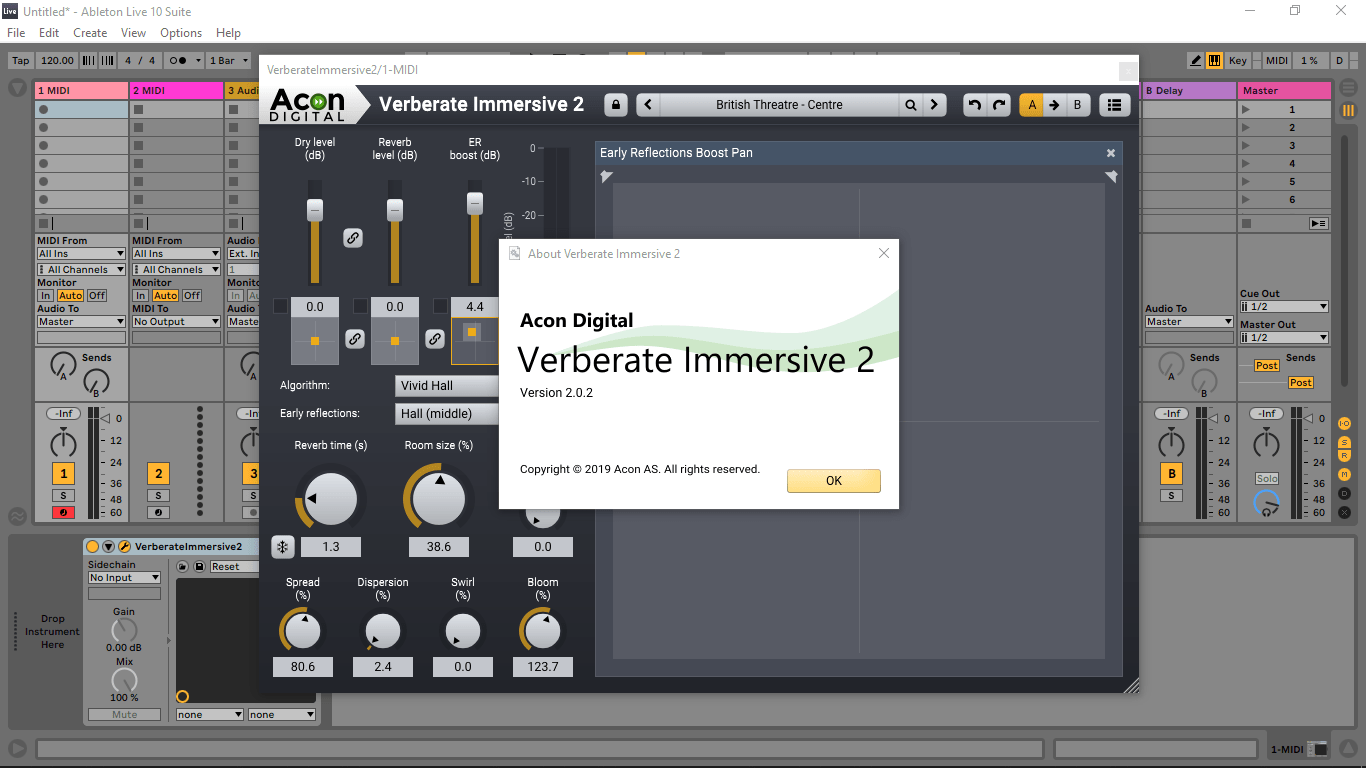Click the ER boost slider handle
The width and height of the screenshot is (1366, 768).
click(475, 203)
